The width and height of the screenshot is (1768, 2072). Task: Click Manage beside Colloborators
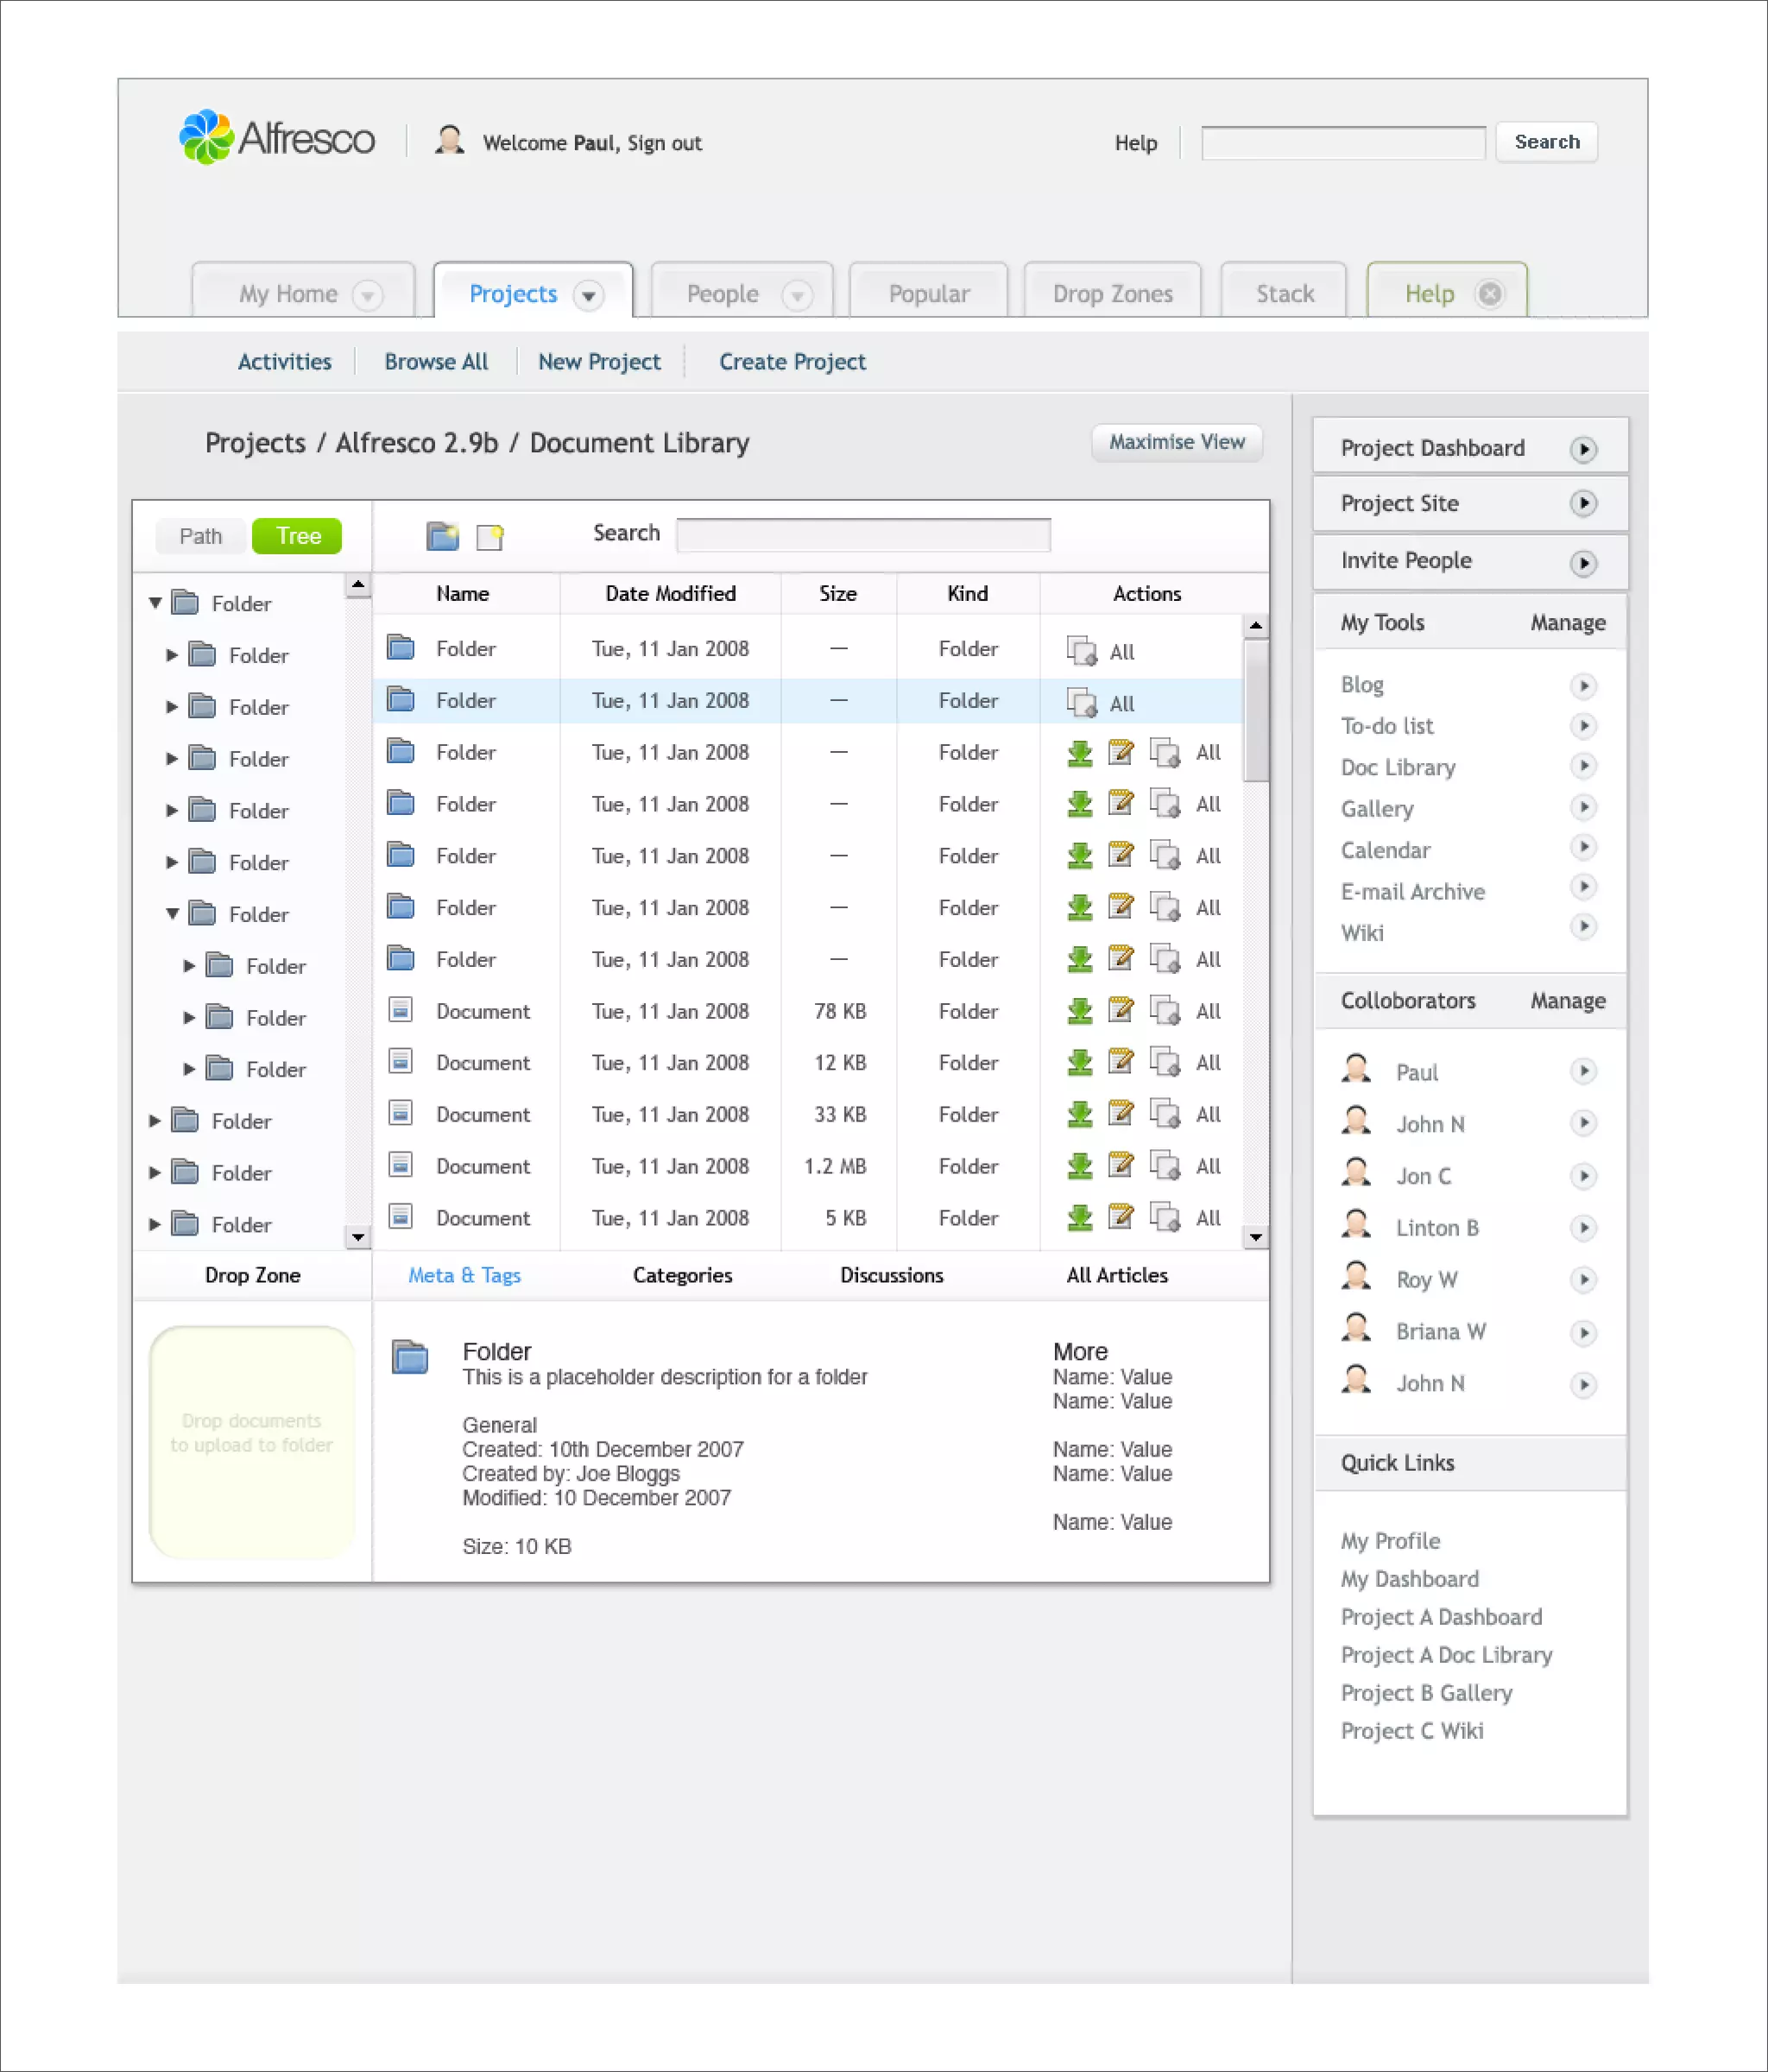pyautogui.click(x=1568, y=1000)
